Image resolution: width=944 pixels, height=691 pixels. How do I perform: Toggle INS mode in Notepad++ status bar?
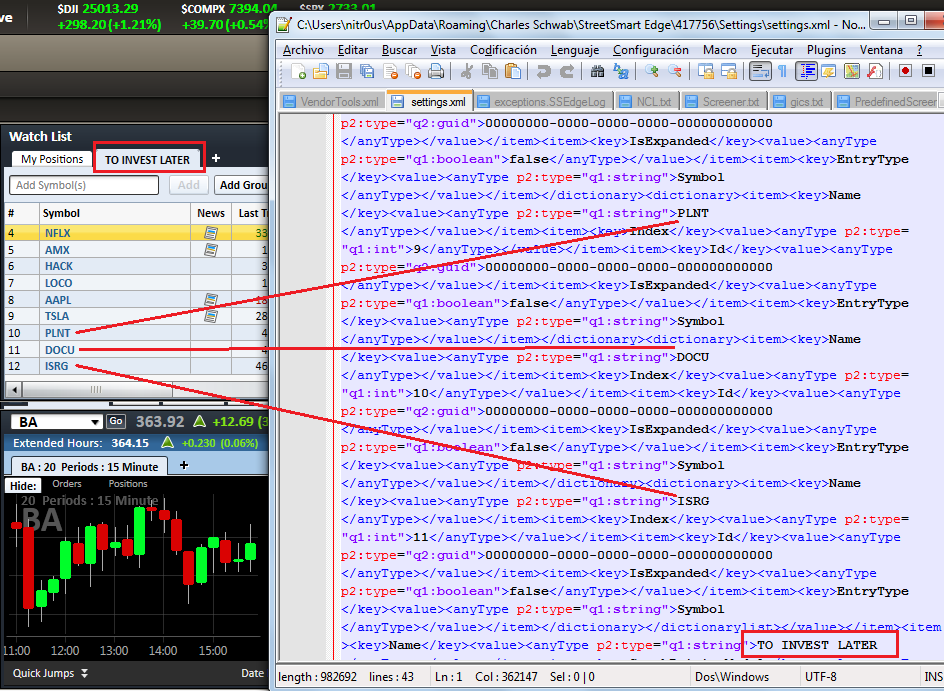(x=933, y=677)
